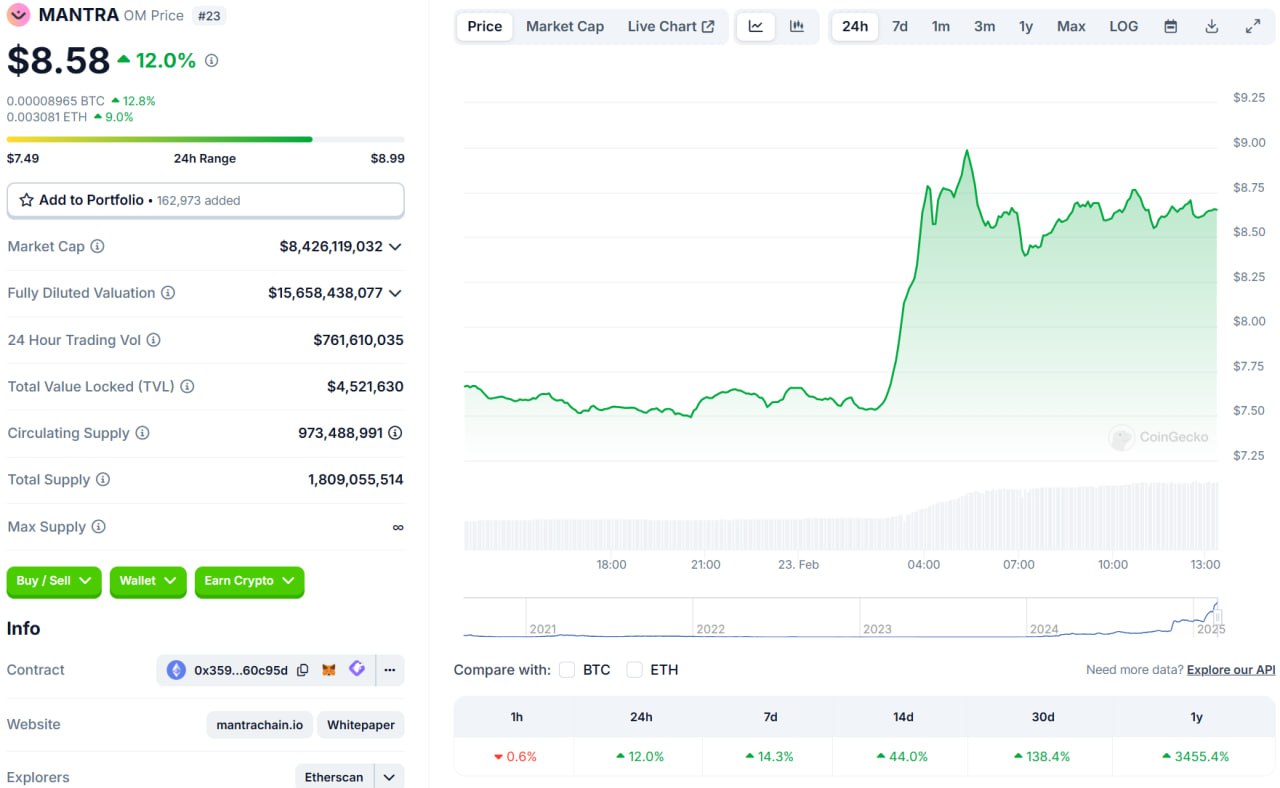Select 1m time range
This screenshot has width=1280, height=788.
click(x=941, y=26)
